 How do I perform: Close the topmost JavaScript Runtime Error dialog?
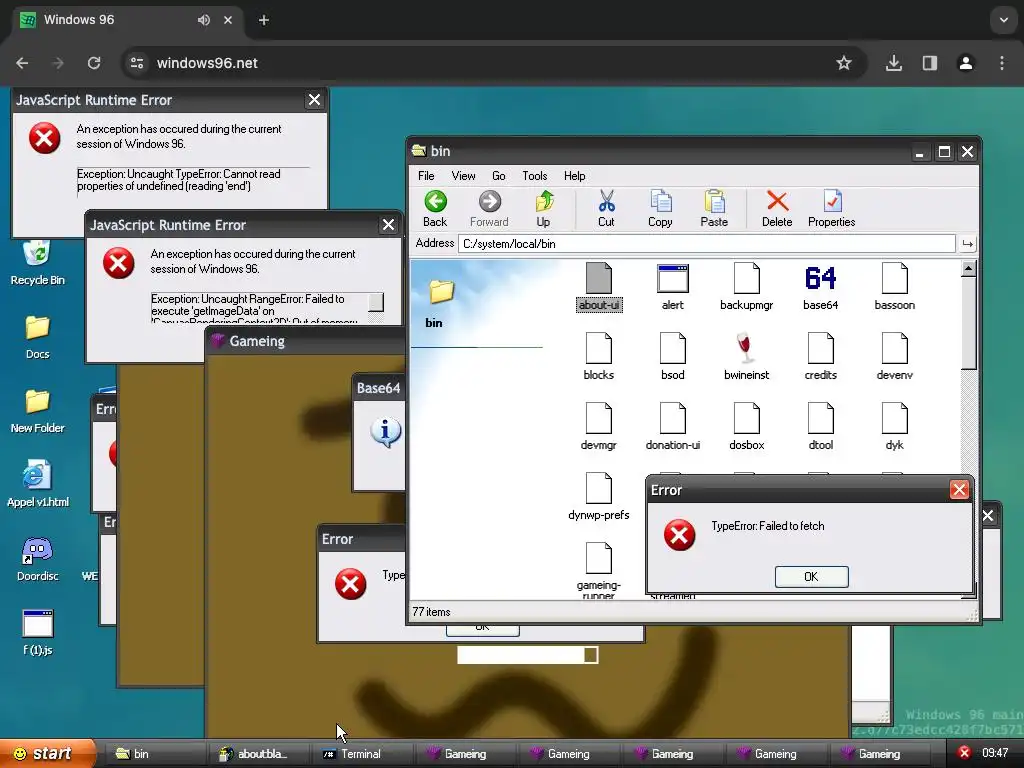(314, 100)
